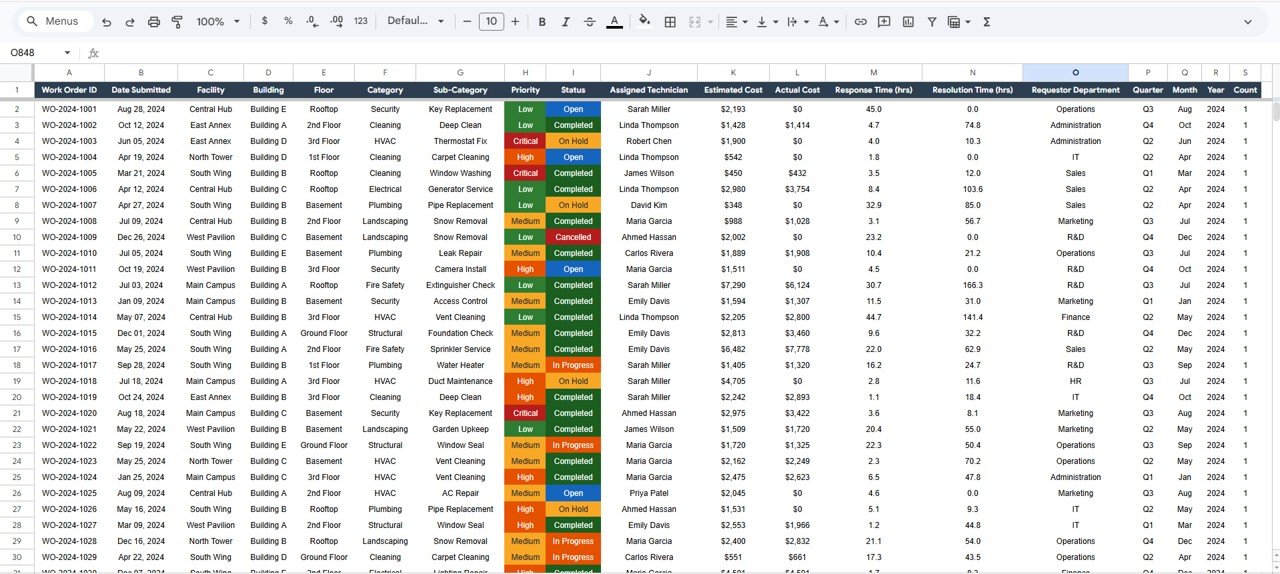Toggle strikethrough formatting
Viewport: 1280px width, 574px height.
pos(589,21)
